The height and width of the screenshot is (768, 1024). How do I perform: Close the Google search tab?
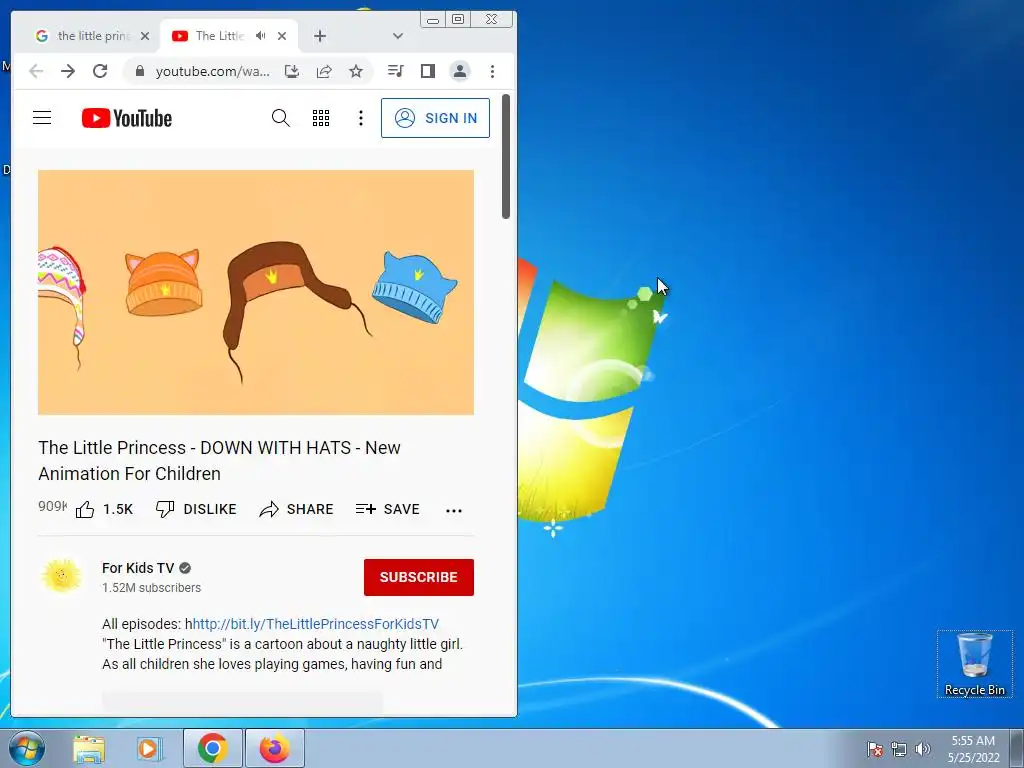pyautogui.click(x=145, y=36)
